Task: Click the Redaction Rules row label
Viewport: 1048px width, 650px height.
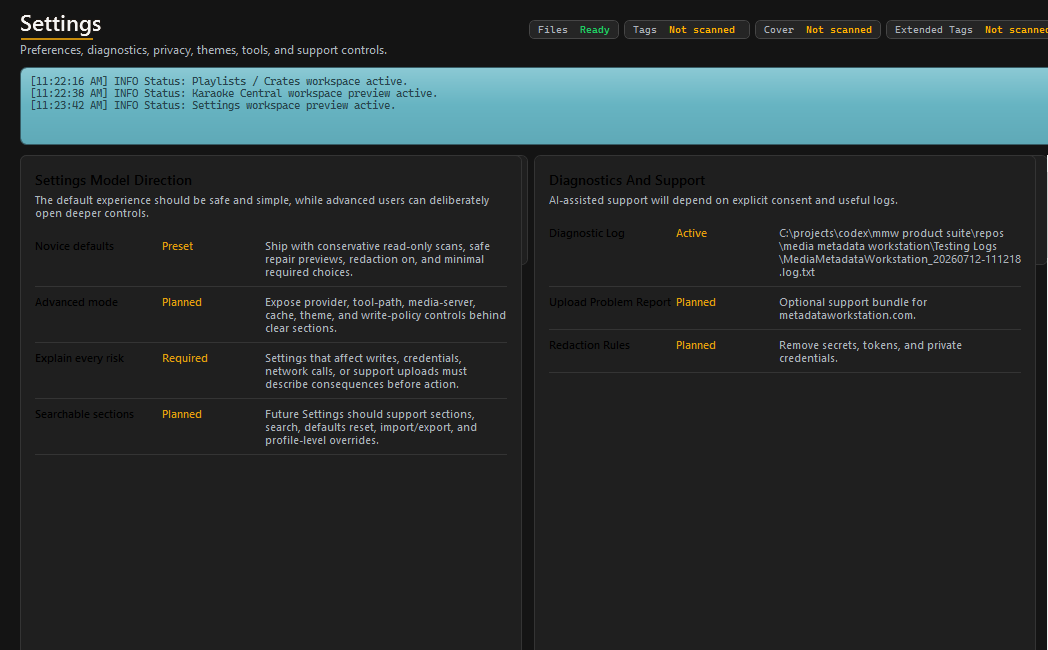Action: click(590, 345)
